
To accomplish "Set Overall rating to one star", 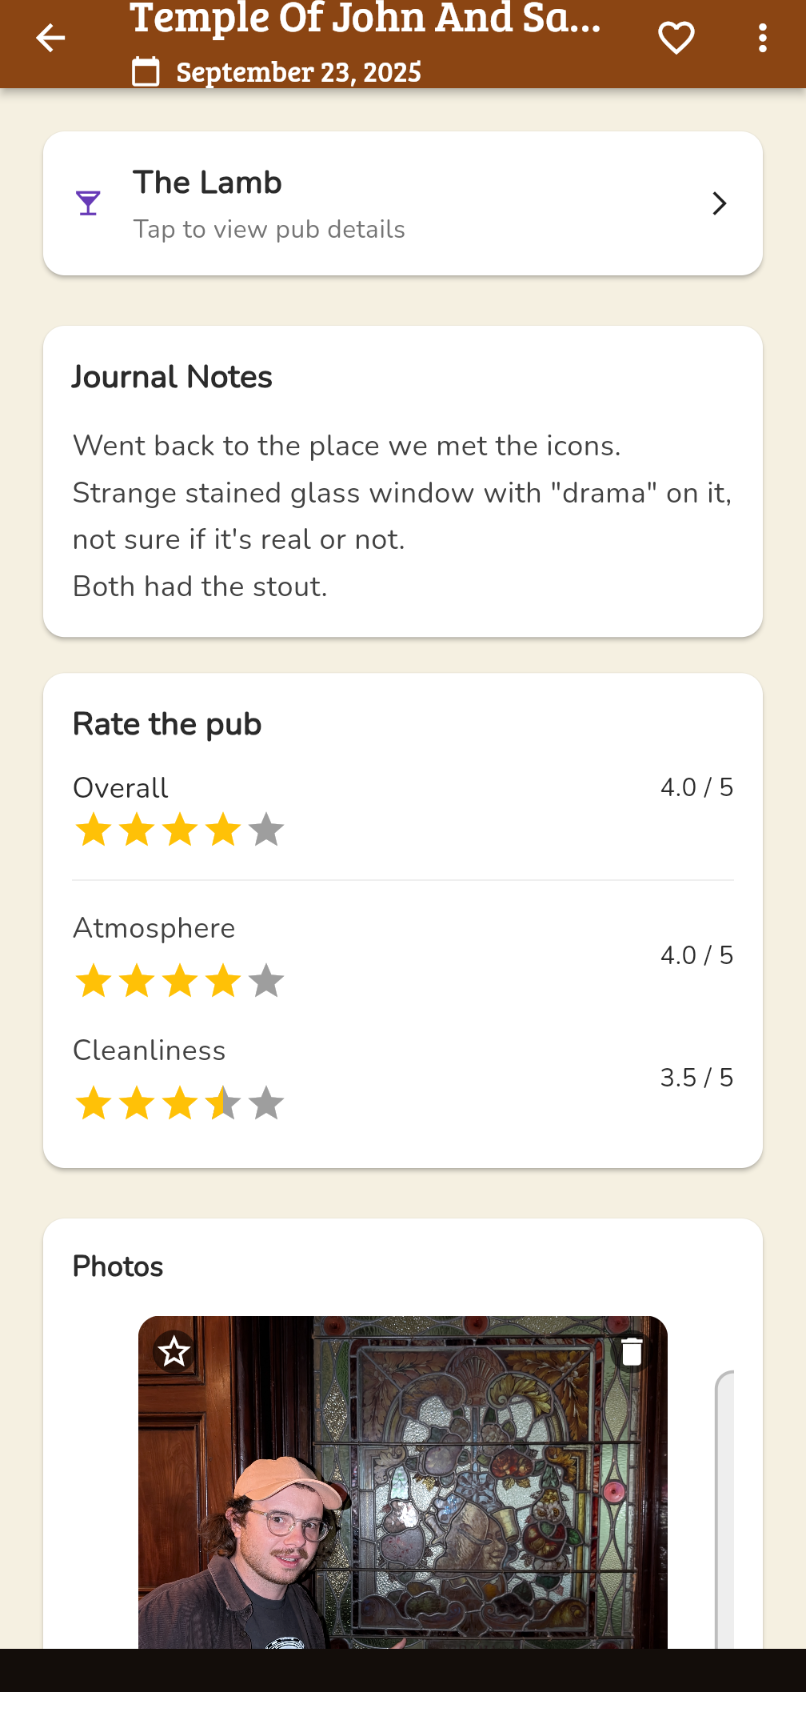I will point(93,830).
